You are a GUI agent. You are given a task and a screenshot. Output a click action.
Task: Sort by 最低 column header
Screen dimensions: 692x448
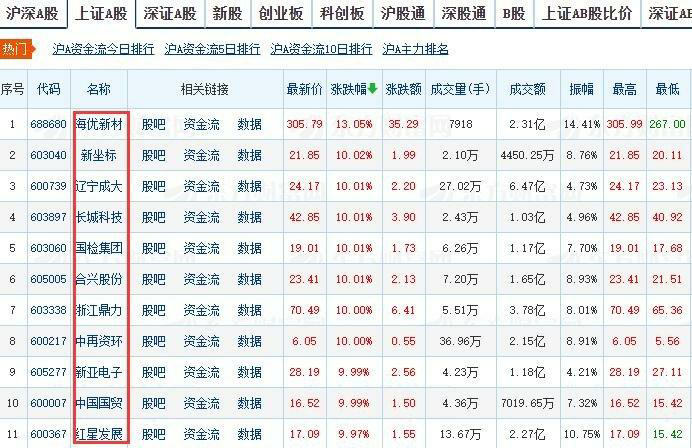point(667,89)
